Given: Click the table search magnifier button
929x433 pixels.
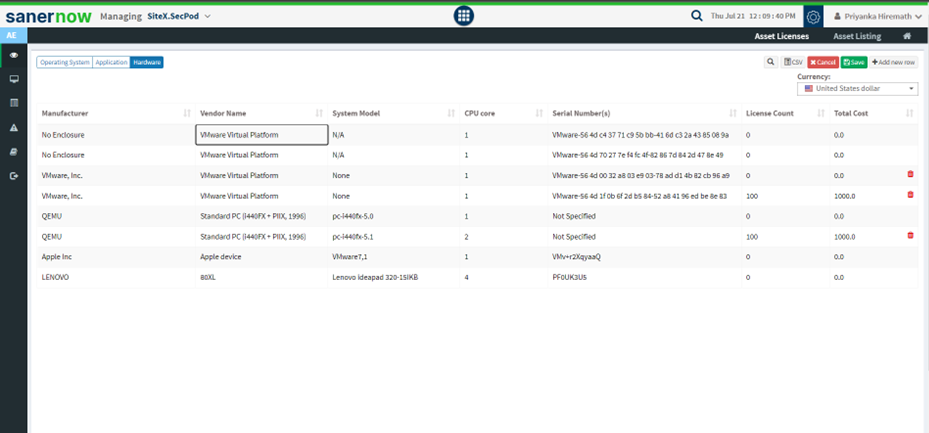Looking at the screenshot, I should click(x=771, y=62).
